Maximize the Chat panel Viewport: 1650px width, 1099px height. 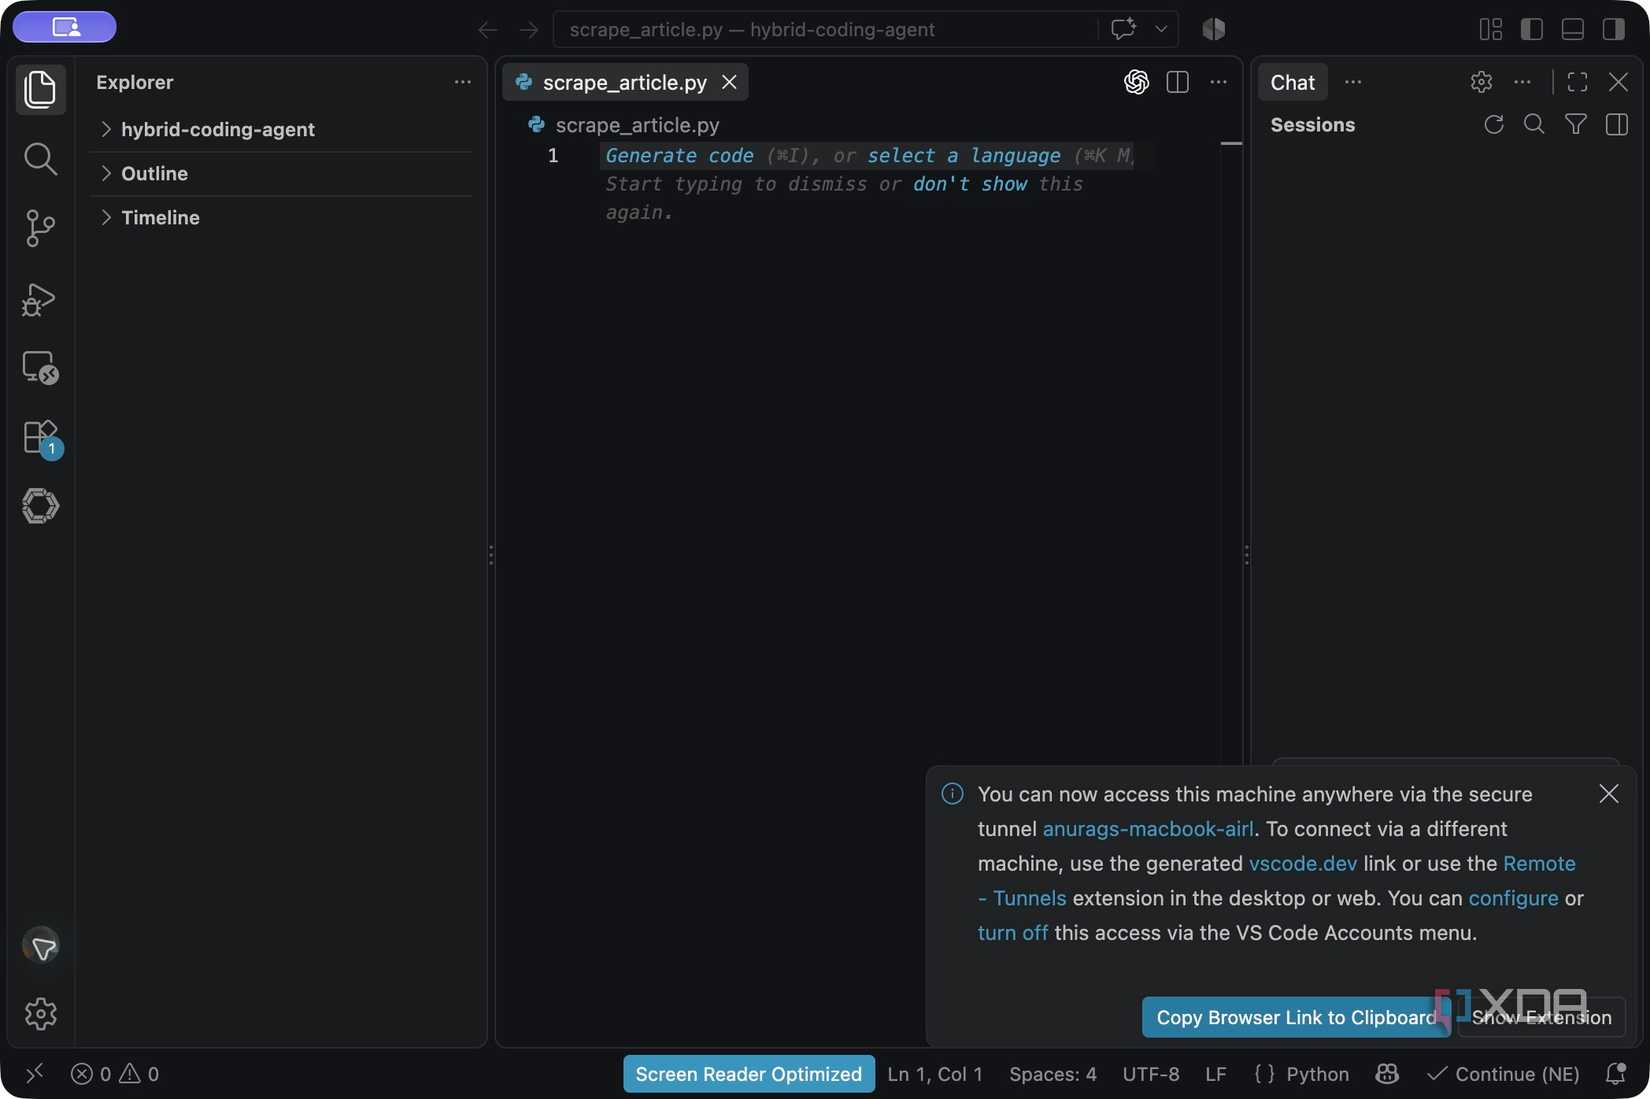[1577, 82]
